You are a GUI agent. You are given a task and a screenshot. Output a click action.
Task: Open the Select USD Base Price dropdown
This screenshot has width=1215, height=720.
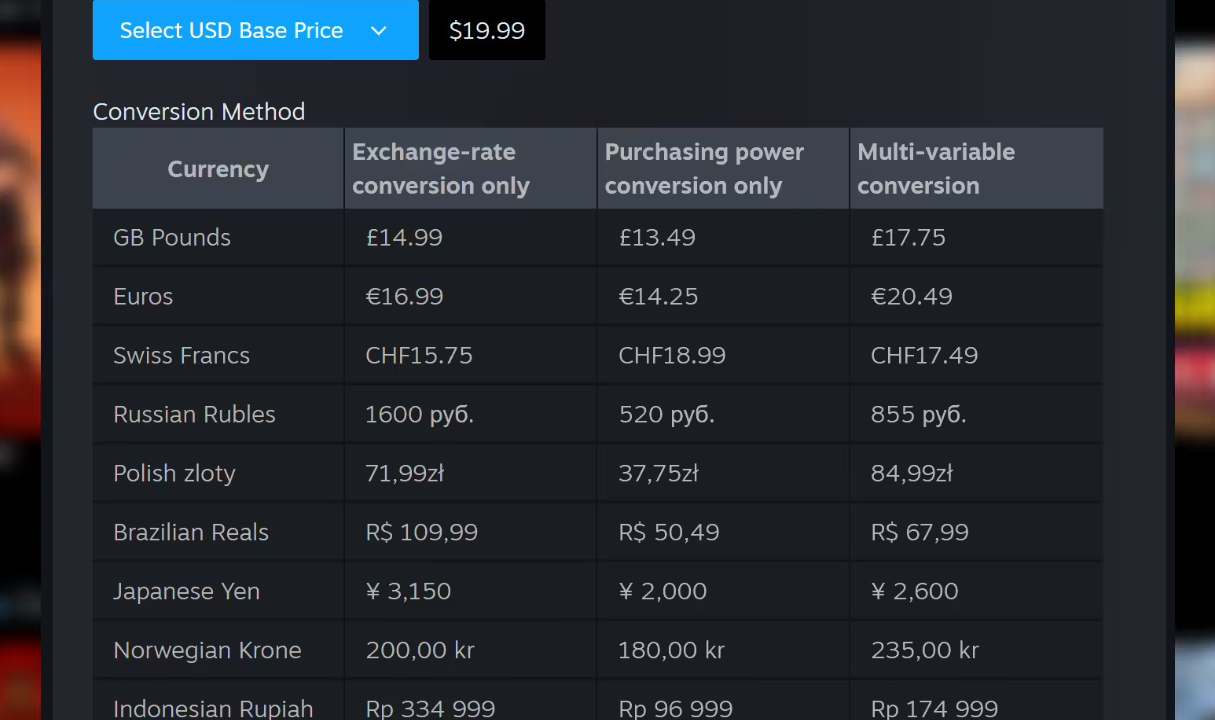pyautogui.click(x=231, y=30)
